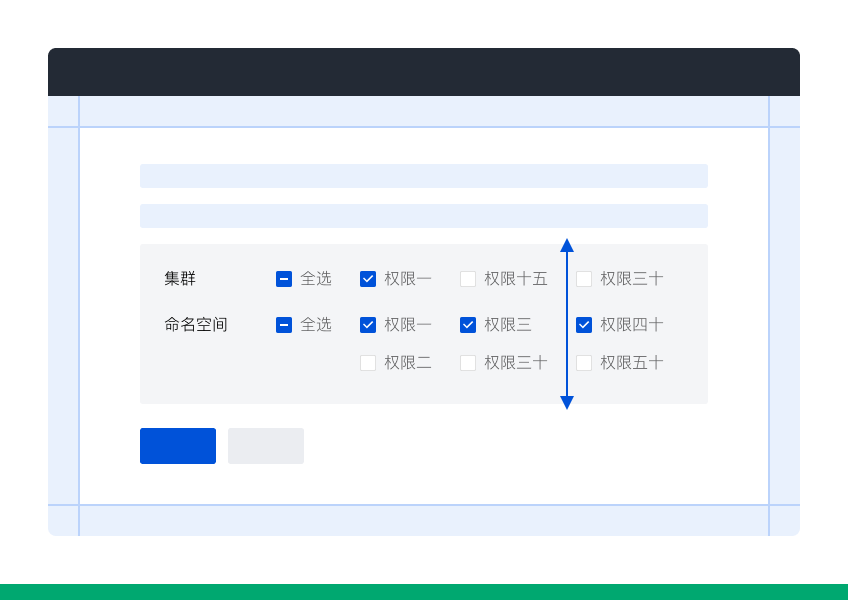
Task: Click the gray secondary button
Action: [x=266, y=446]
